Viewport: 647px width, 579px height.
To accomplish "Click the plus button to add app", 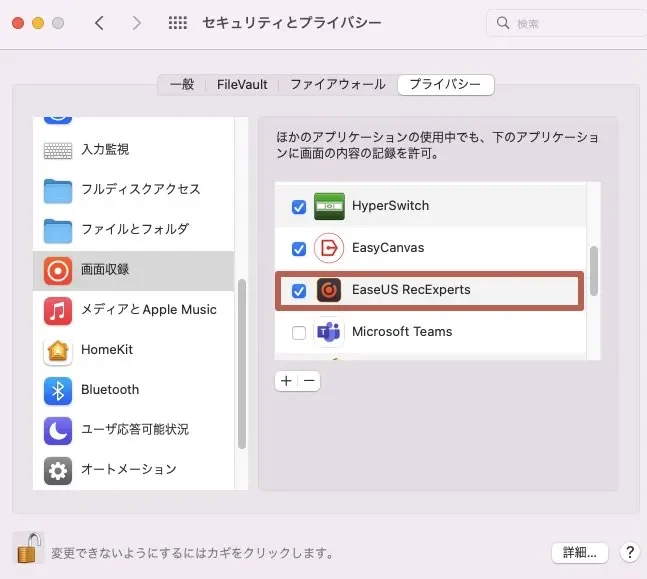I will 286,381.
